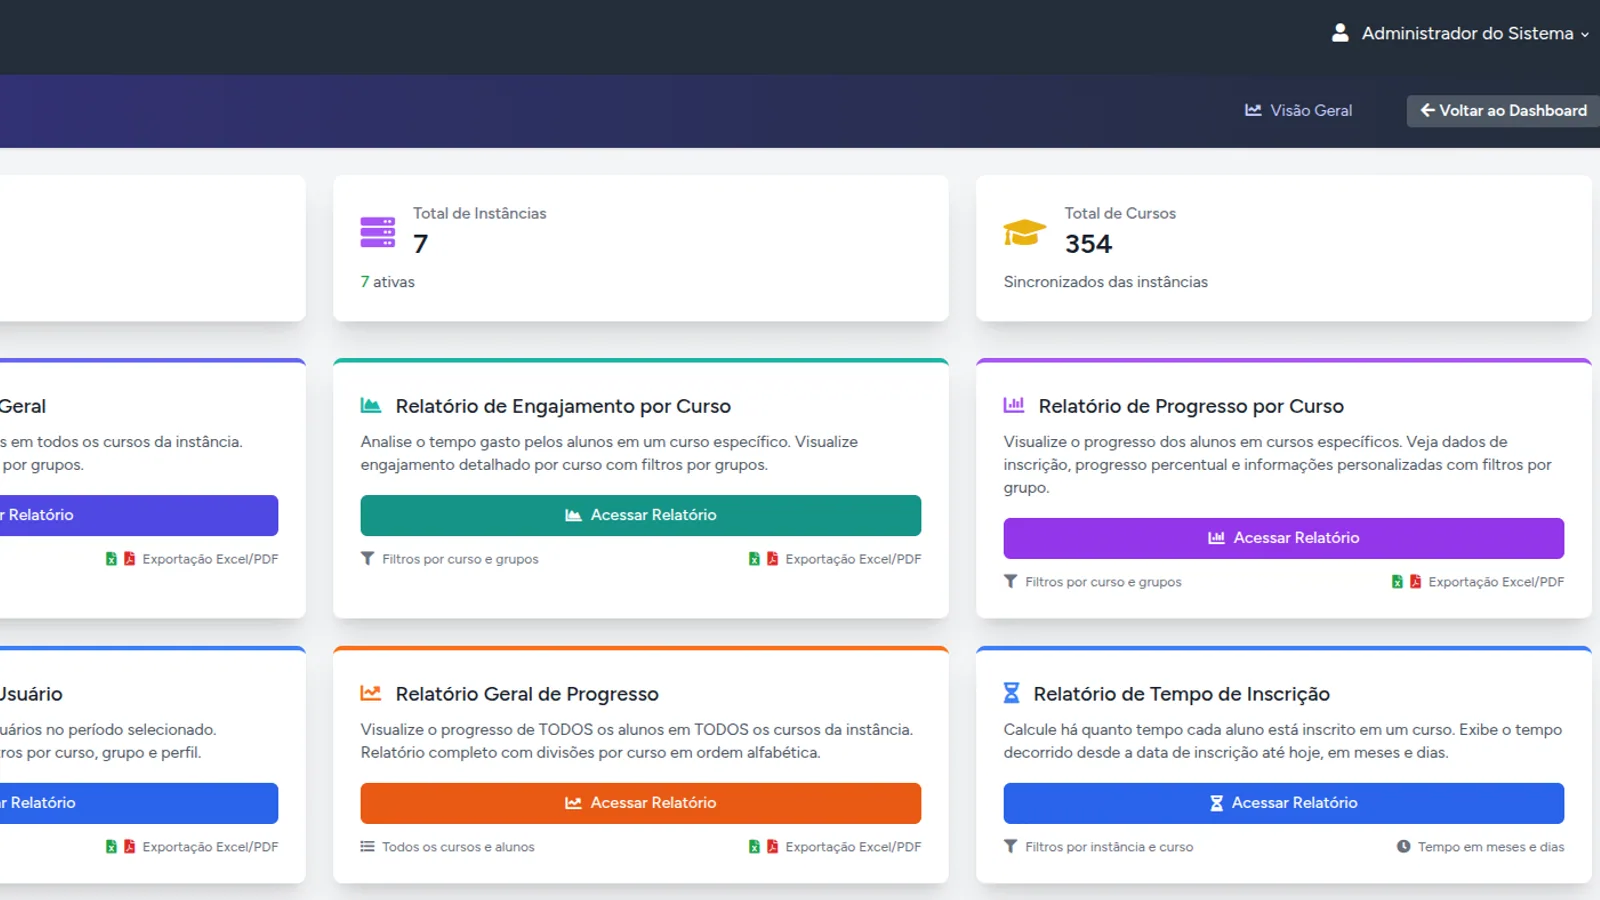Click the yellow graduation cap icon
This screenshot has height=900, width=1600.
pyautogui.click(x=1025, y=232)
